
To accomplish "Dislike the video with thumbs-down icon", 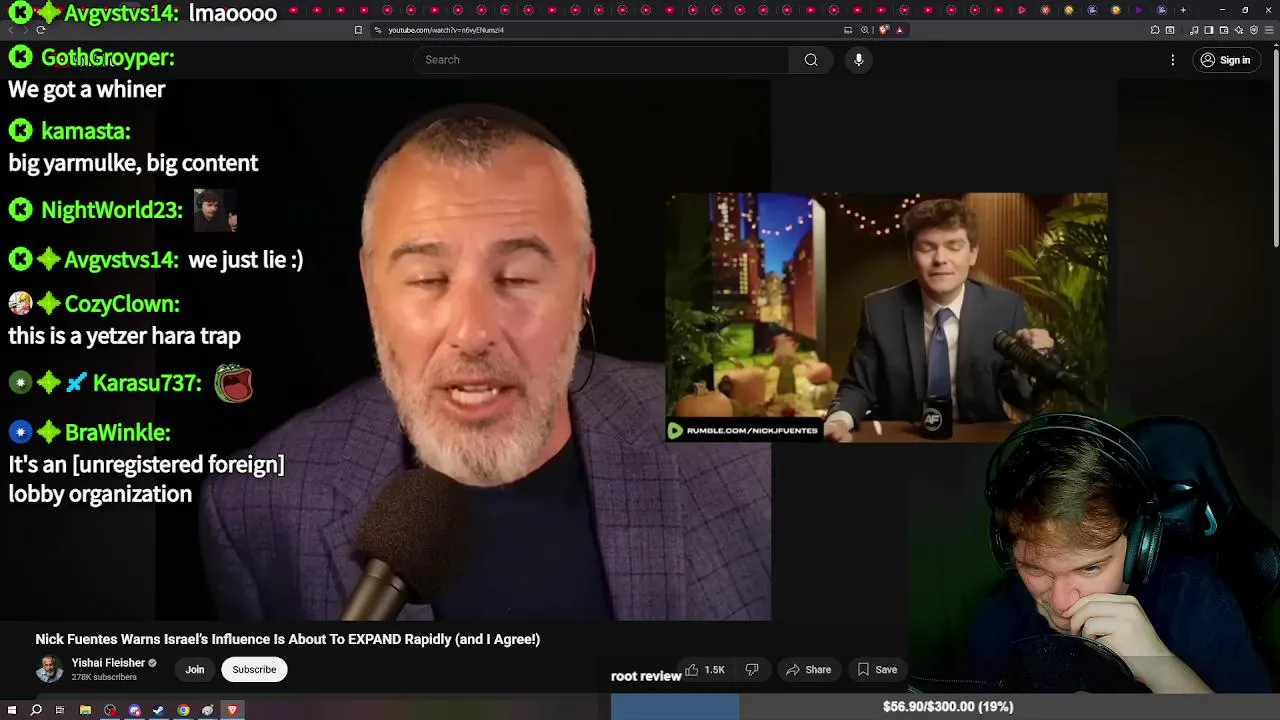I will (x=752, y=670).
